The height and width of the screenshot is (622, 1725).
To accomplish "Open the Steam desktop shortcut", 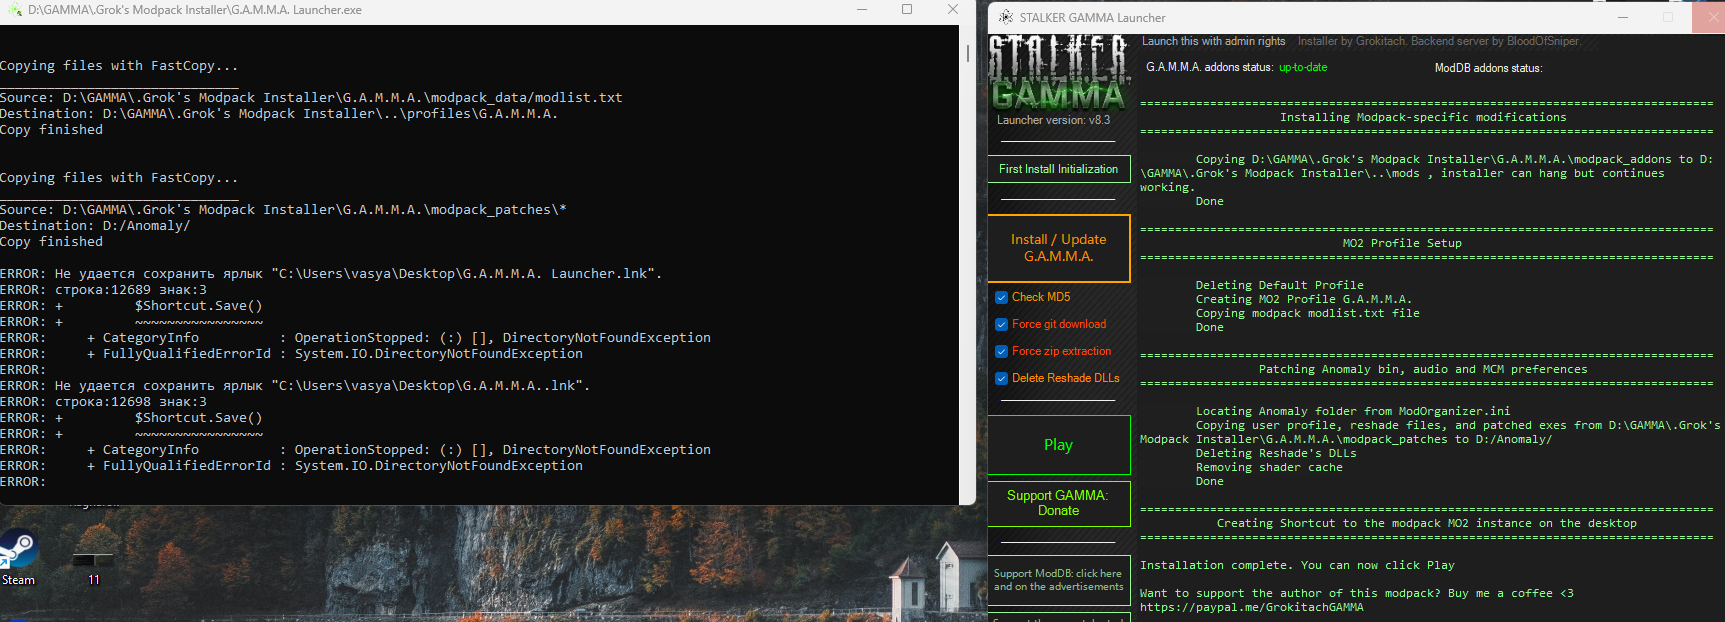I will [18, 553].
